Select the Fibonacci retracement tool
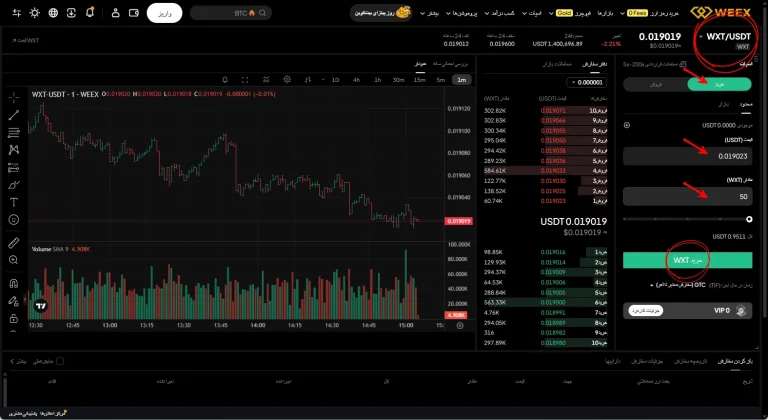 14,132
